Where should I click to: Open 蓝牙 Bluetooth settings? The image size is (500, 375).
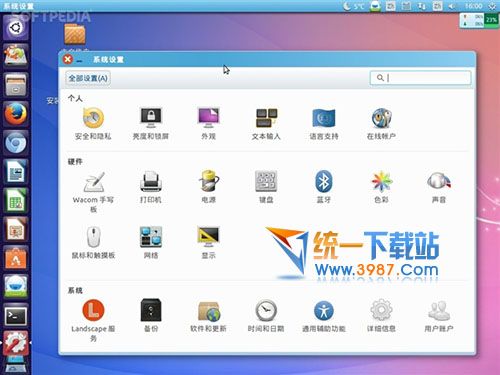coord(324,187)
